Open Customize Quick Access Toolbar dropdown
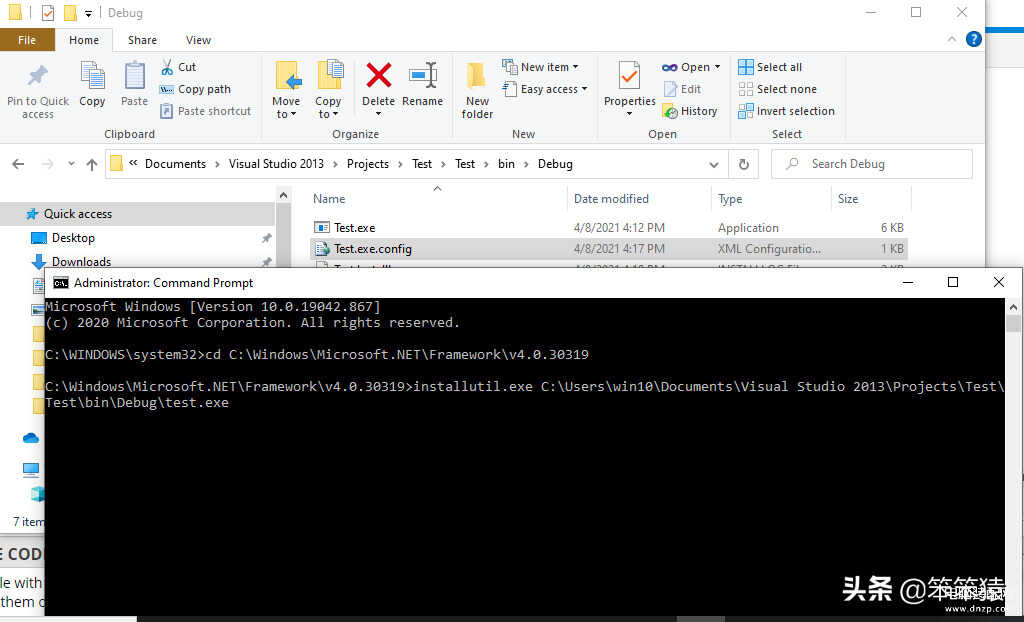1024x622 pixels. pyautogui.click(x=88, y=13)
